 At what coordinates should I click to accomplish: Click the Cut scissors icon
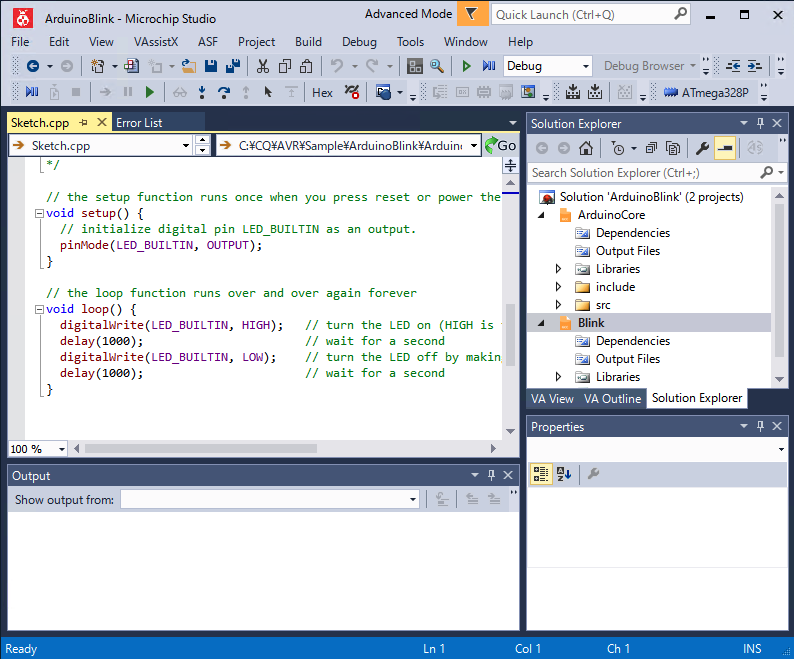(262, 66)
